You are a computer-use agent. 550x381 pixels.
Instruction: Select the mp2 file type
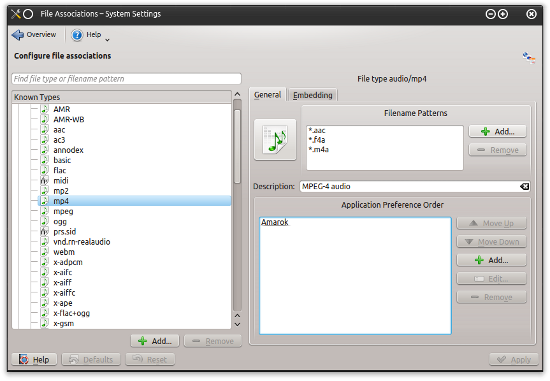pyautogui.click(x=61, y=191)
